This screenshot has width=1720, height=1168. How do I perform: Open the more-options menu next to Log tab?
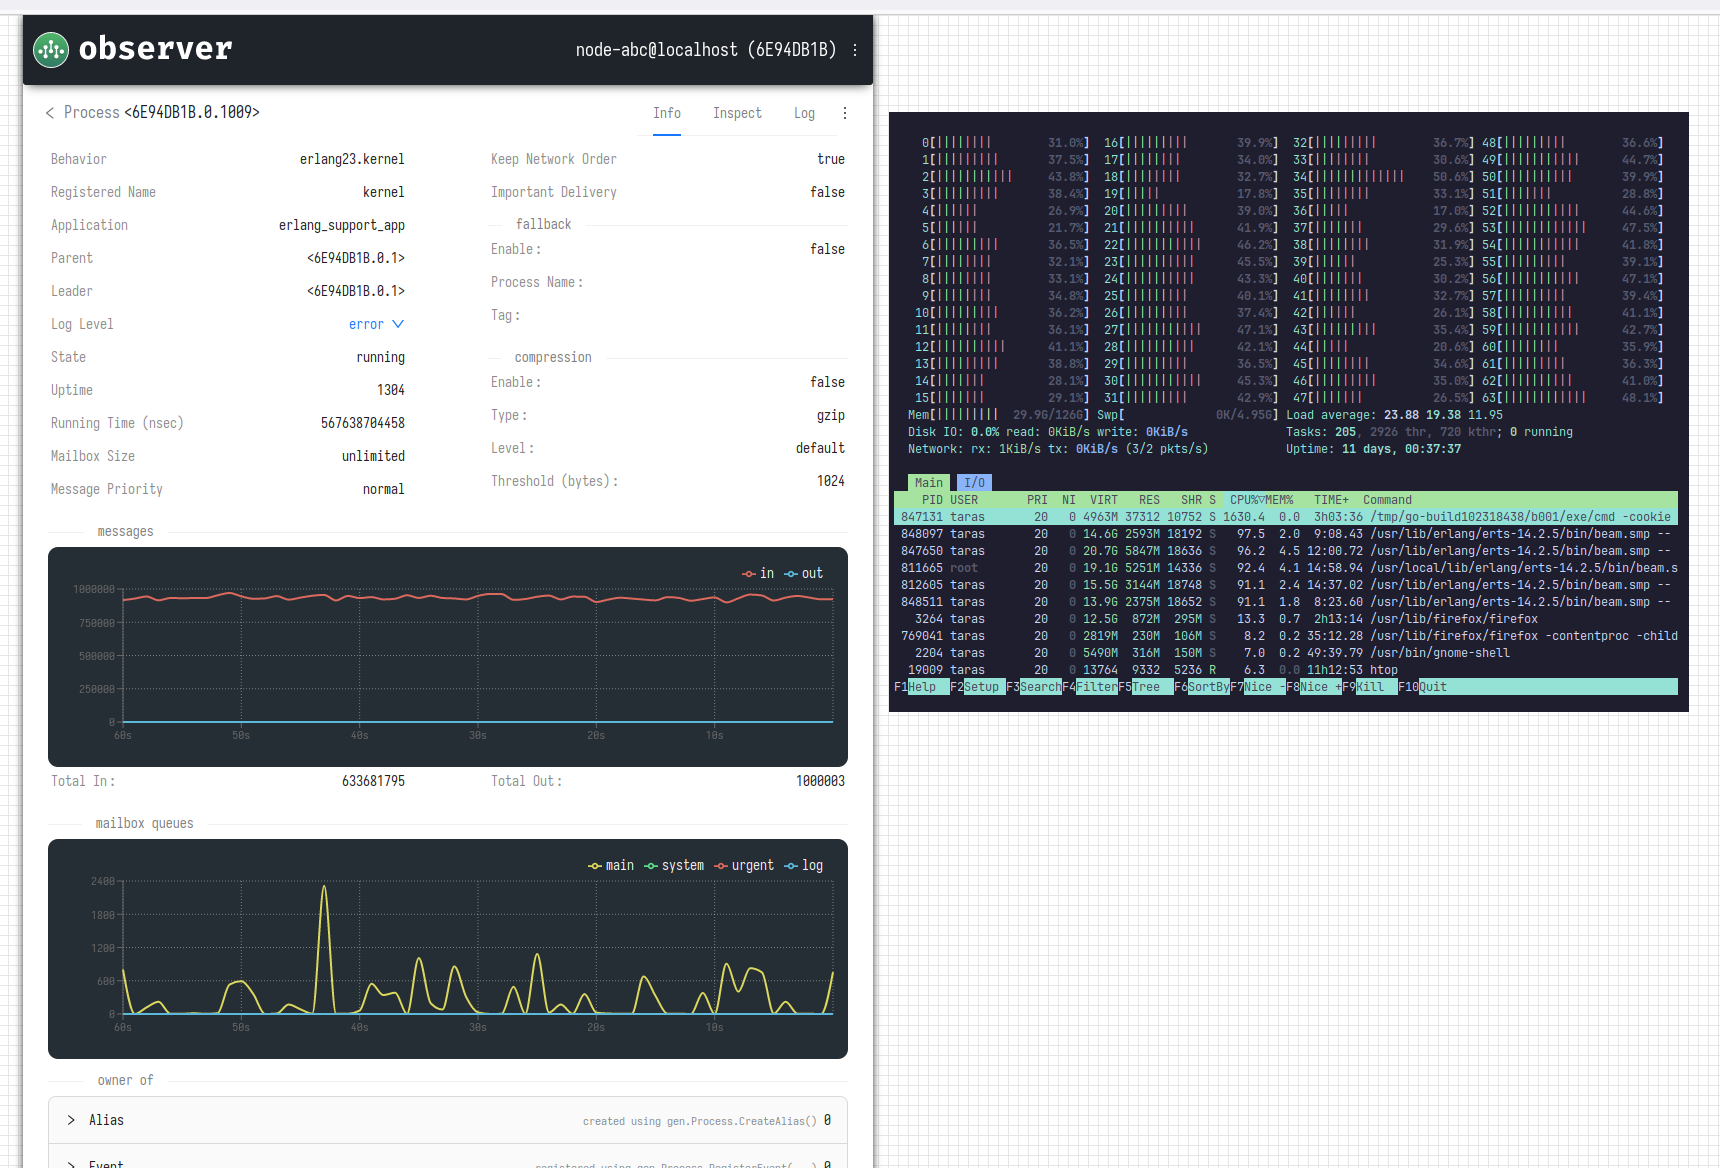point(845,113)
